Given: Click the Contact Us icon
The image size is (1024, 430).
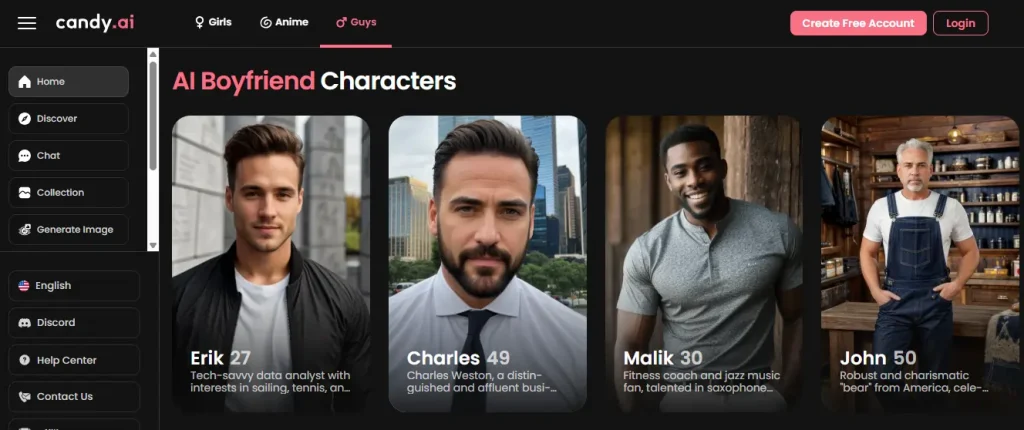Looking at the screenshot, I should coord(25,397).
